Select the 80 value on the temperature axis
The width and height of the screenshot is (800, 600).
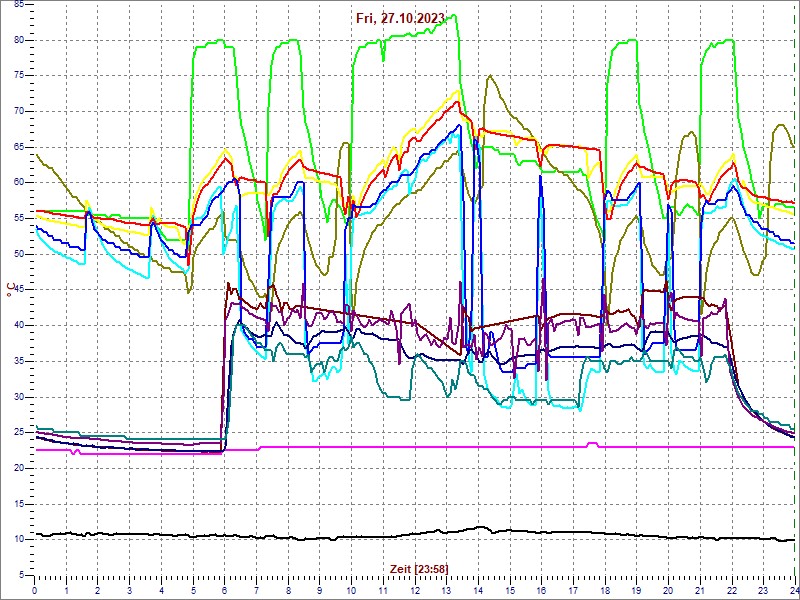[19, 40]
